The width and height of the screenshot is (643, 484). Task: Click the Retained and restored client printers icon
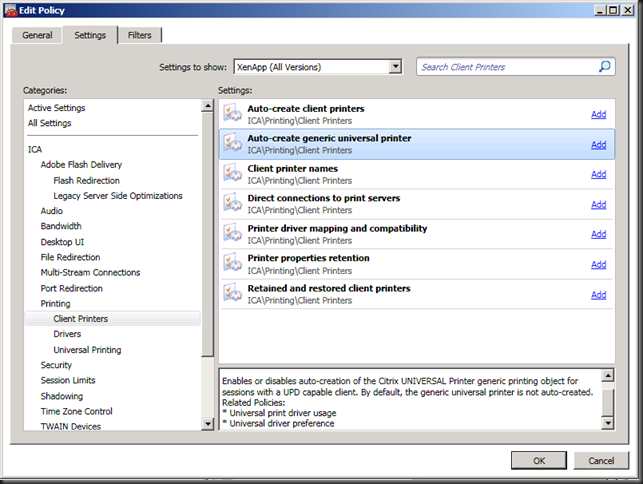coord(233,292)
